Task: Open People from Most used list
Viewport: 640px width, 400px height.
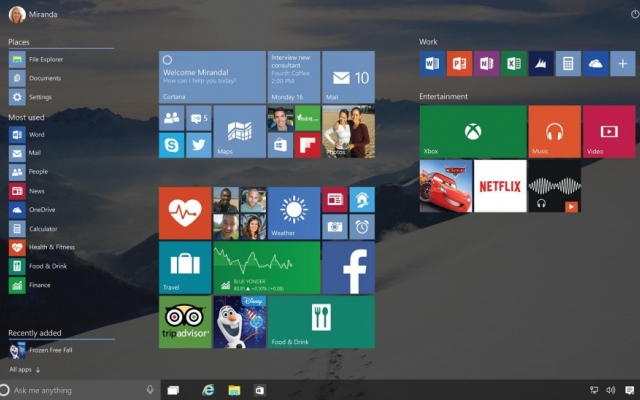Action: tap(29, 172)
